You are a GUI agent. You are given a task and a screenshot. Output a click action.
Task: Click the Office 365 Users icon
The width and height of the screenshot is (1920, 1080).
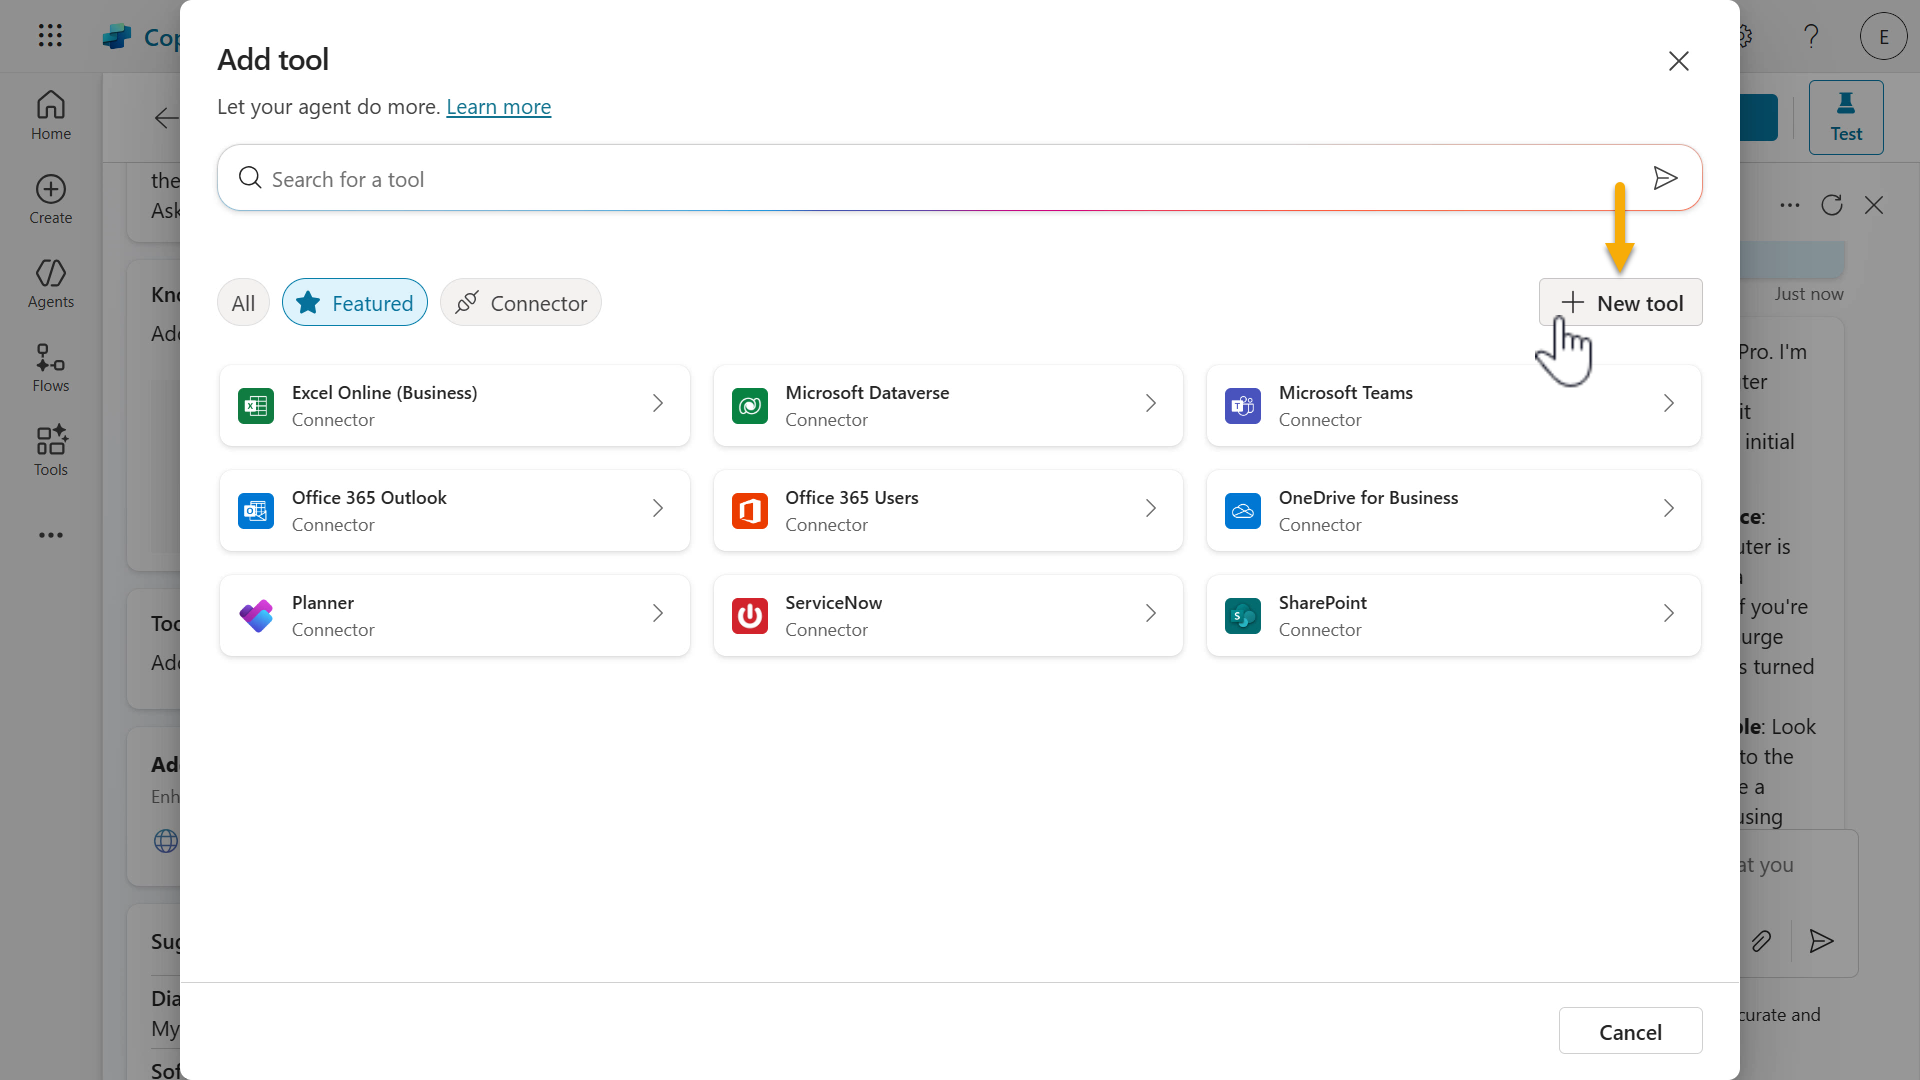(x=750, y=511)
